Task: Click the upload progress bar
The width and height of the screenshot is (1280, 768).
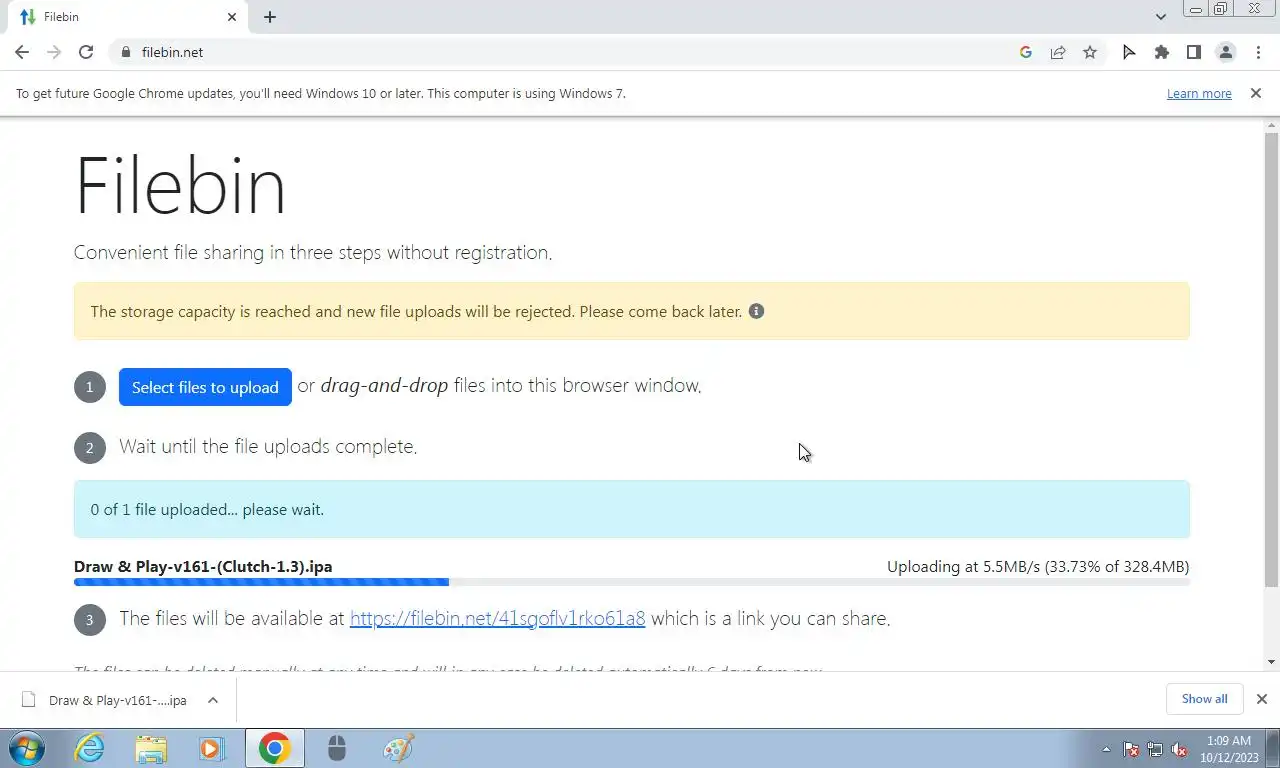Action: tap(632, 582)
